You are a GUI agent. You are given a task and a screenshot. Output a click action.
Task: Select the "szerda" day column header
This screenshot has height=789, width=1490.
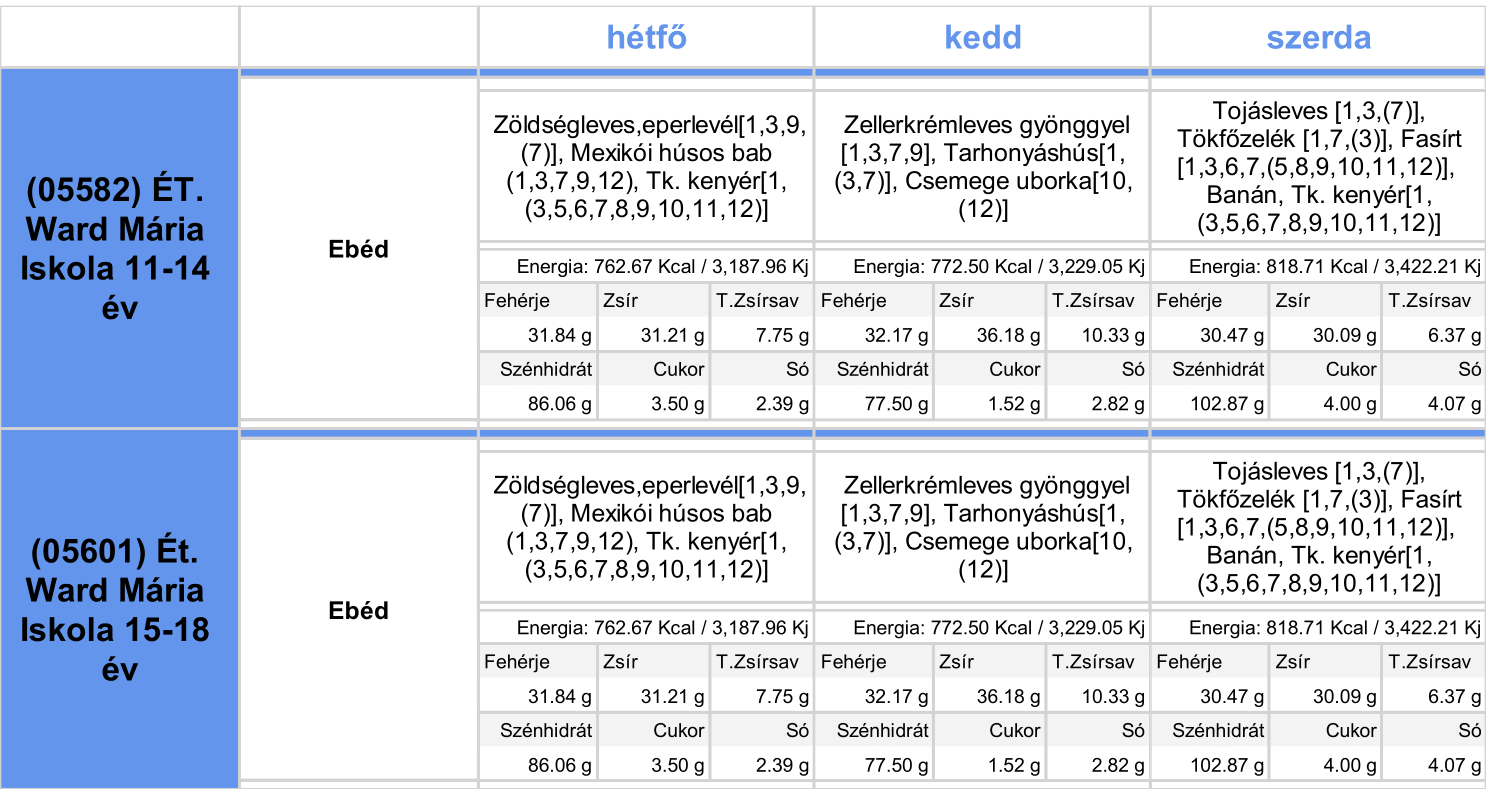tap(1318, 38)
